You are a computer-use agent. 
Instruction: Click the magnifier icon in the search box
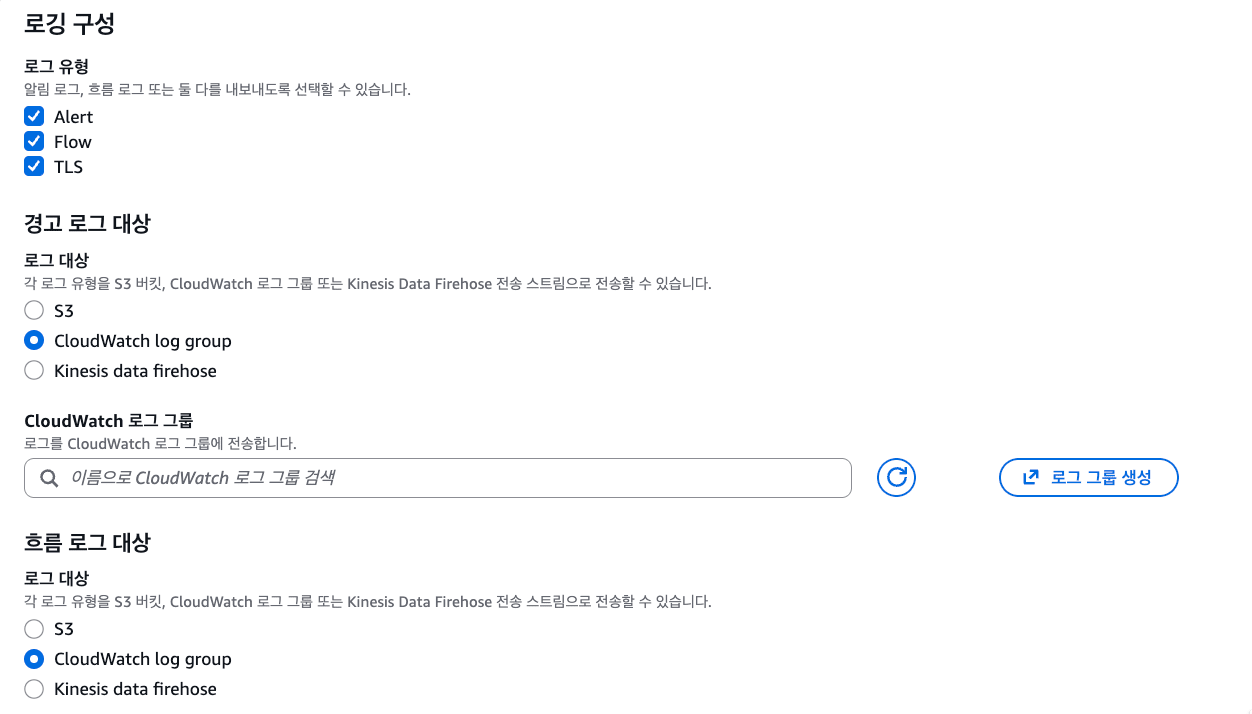pyautogui.click(x=49, y=478)
